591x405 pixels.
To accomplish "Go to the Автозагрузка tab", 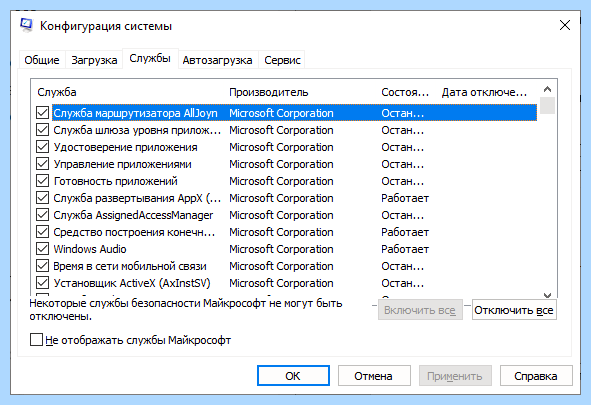I will click(217, 60).
